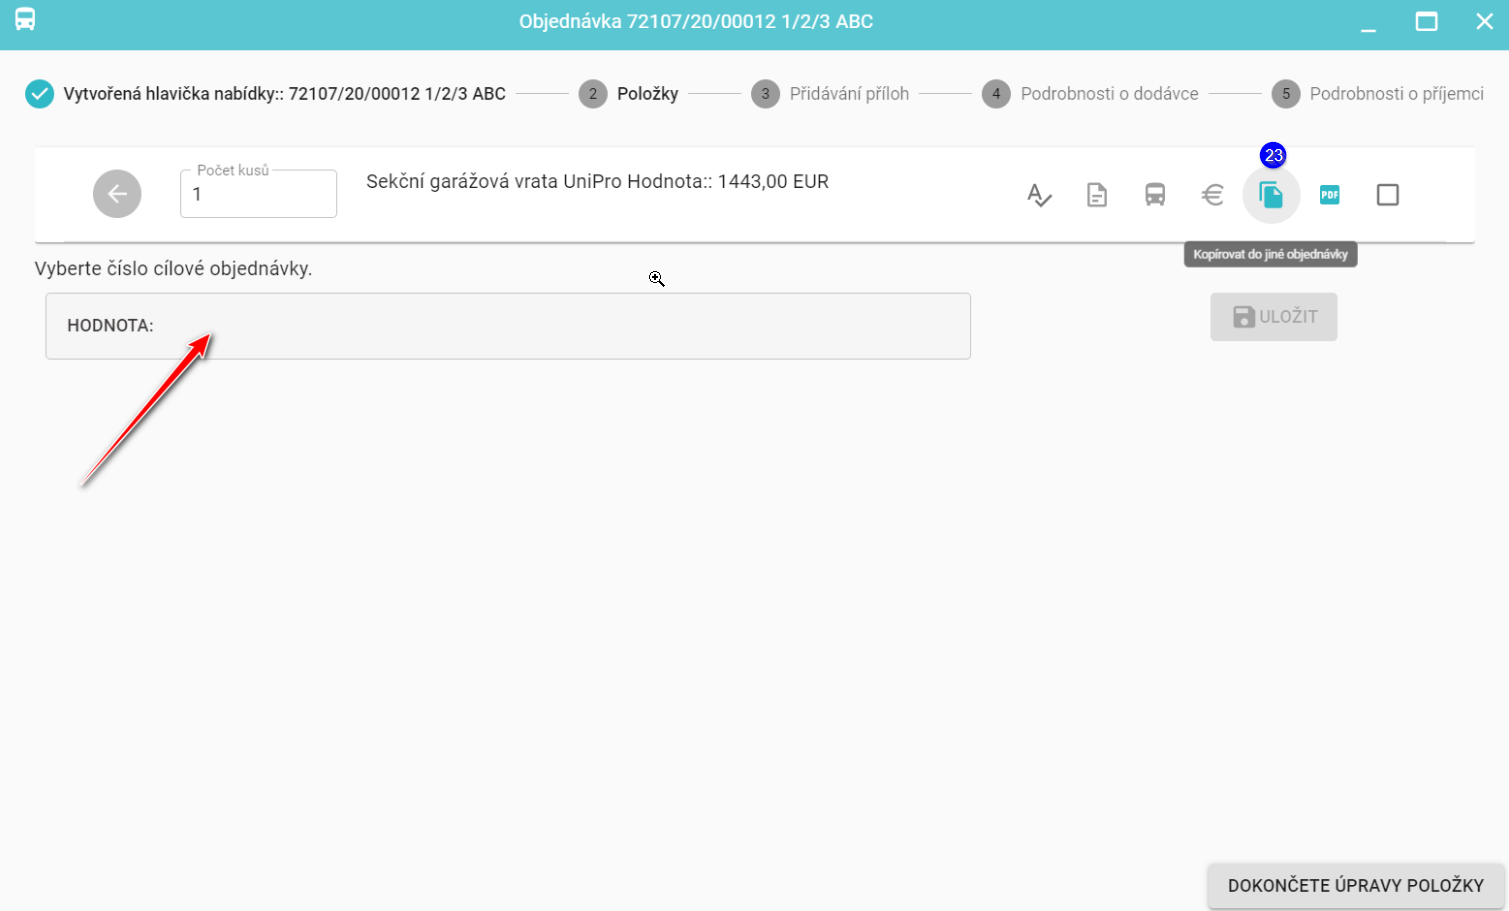
Task: Switch to step 4 Podrobnosti o dodávce
Action: 1090,94
